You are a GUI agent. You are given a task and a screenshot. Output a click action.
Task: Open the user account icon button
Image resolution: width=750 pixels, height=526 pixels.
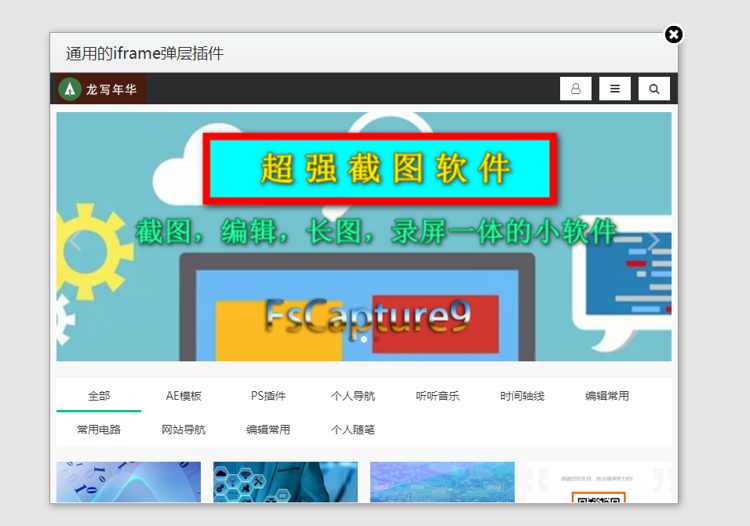point(575,89)
